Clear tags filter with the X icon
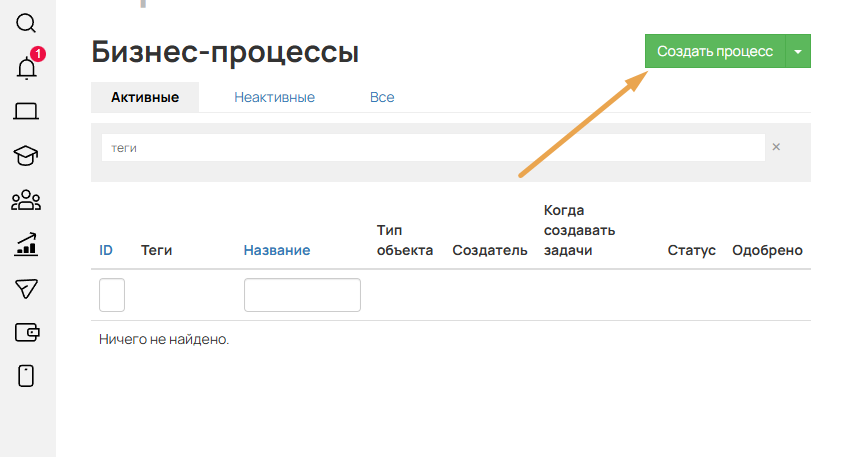 pos(776,147)
